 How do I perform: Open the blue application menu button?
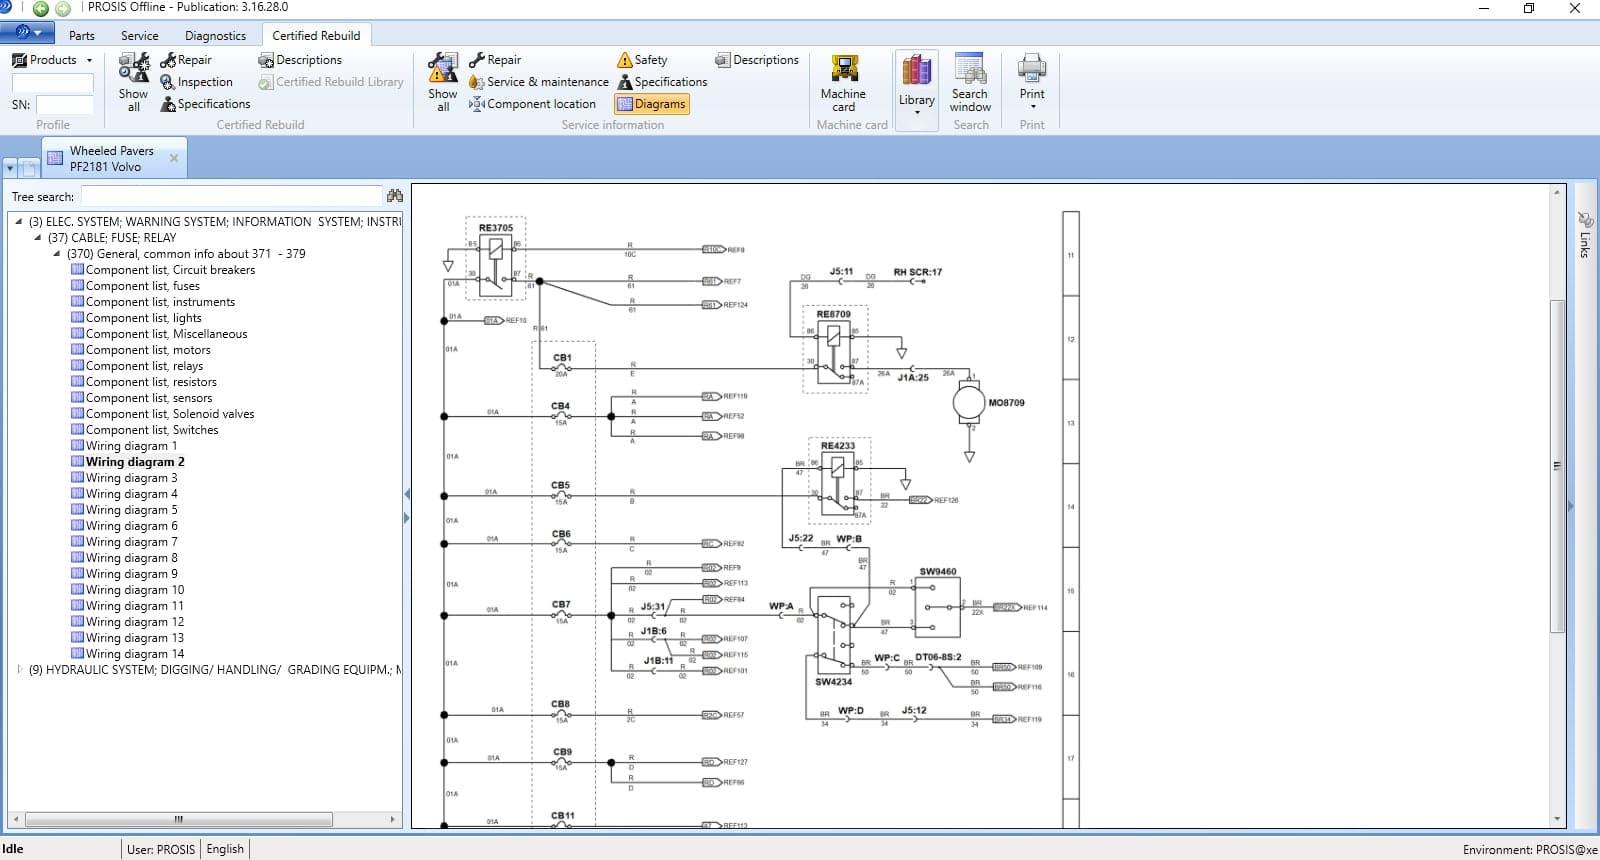point(27,33)
